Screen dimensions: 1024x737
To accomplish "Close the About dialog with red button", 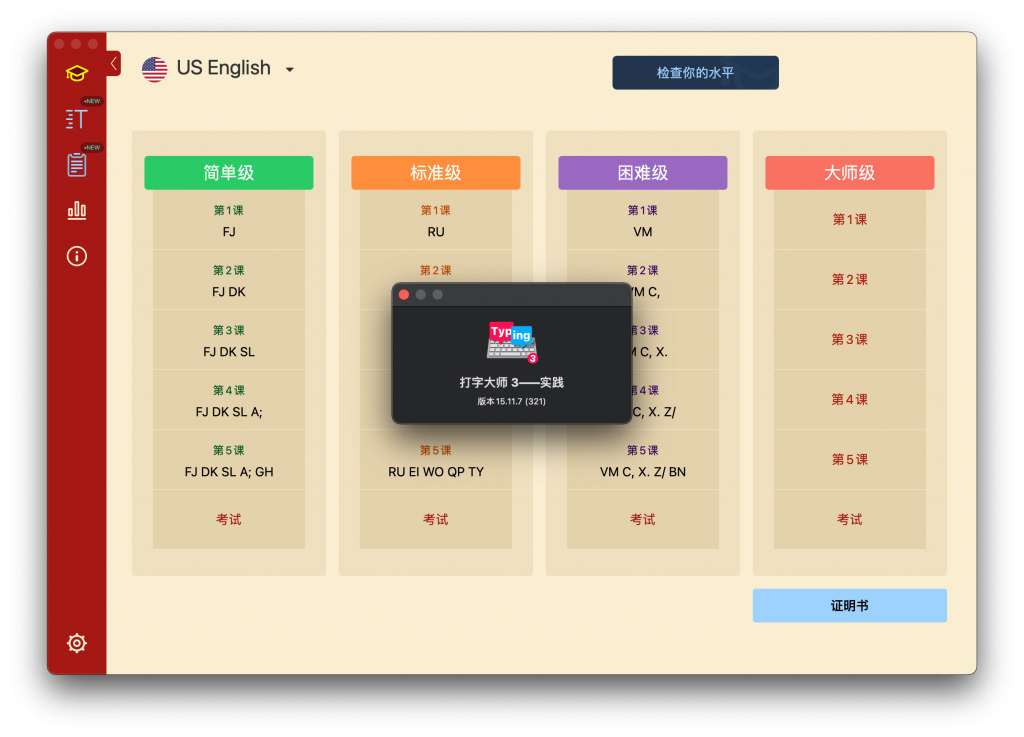I will click(x=404, y=295).
